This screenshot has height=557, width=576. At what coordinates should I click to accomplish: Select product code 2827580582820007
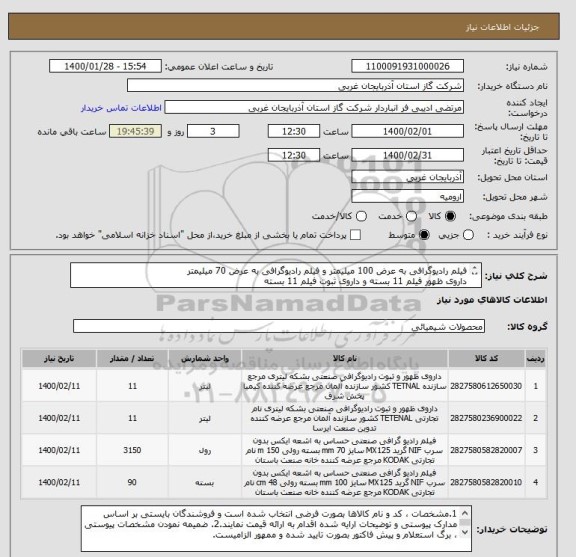[x=486, y=450]
